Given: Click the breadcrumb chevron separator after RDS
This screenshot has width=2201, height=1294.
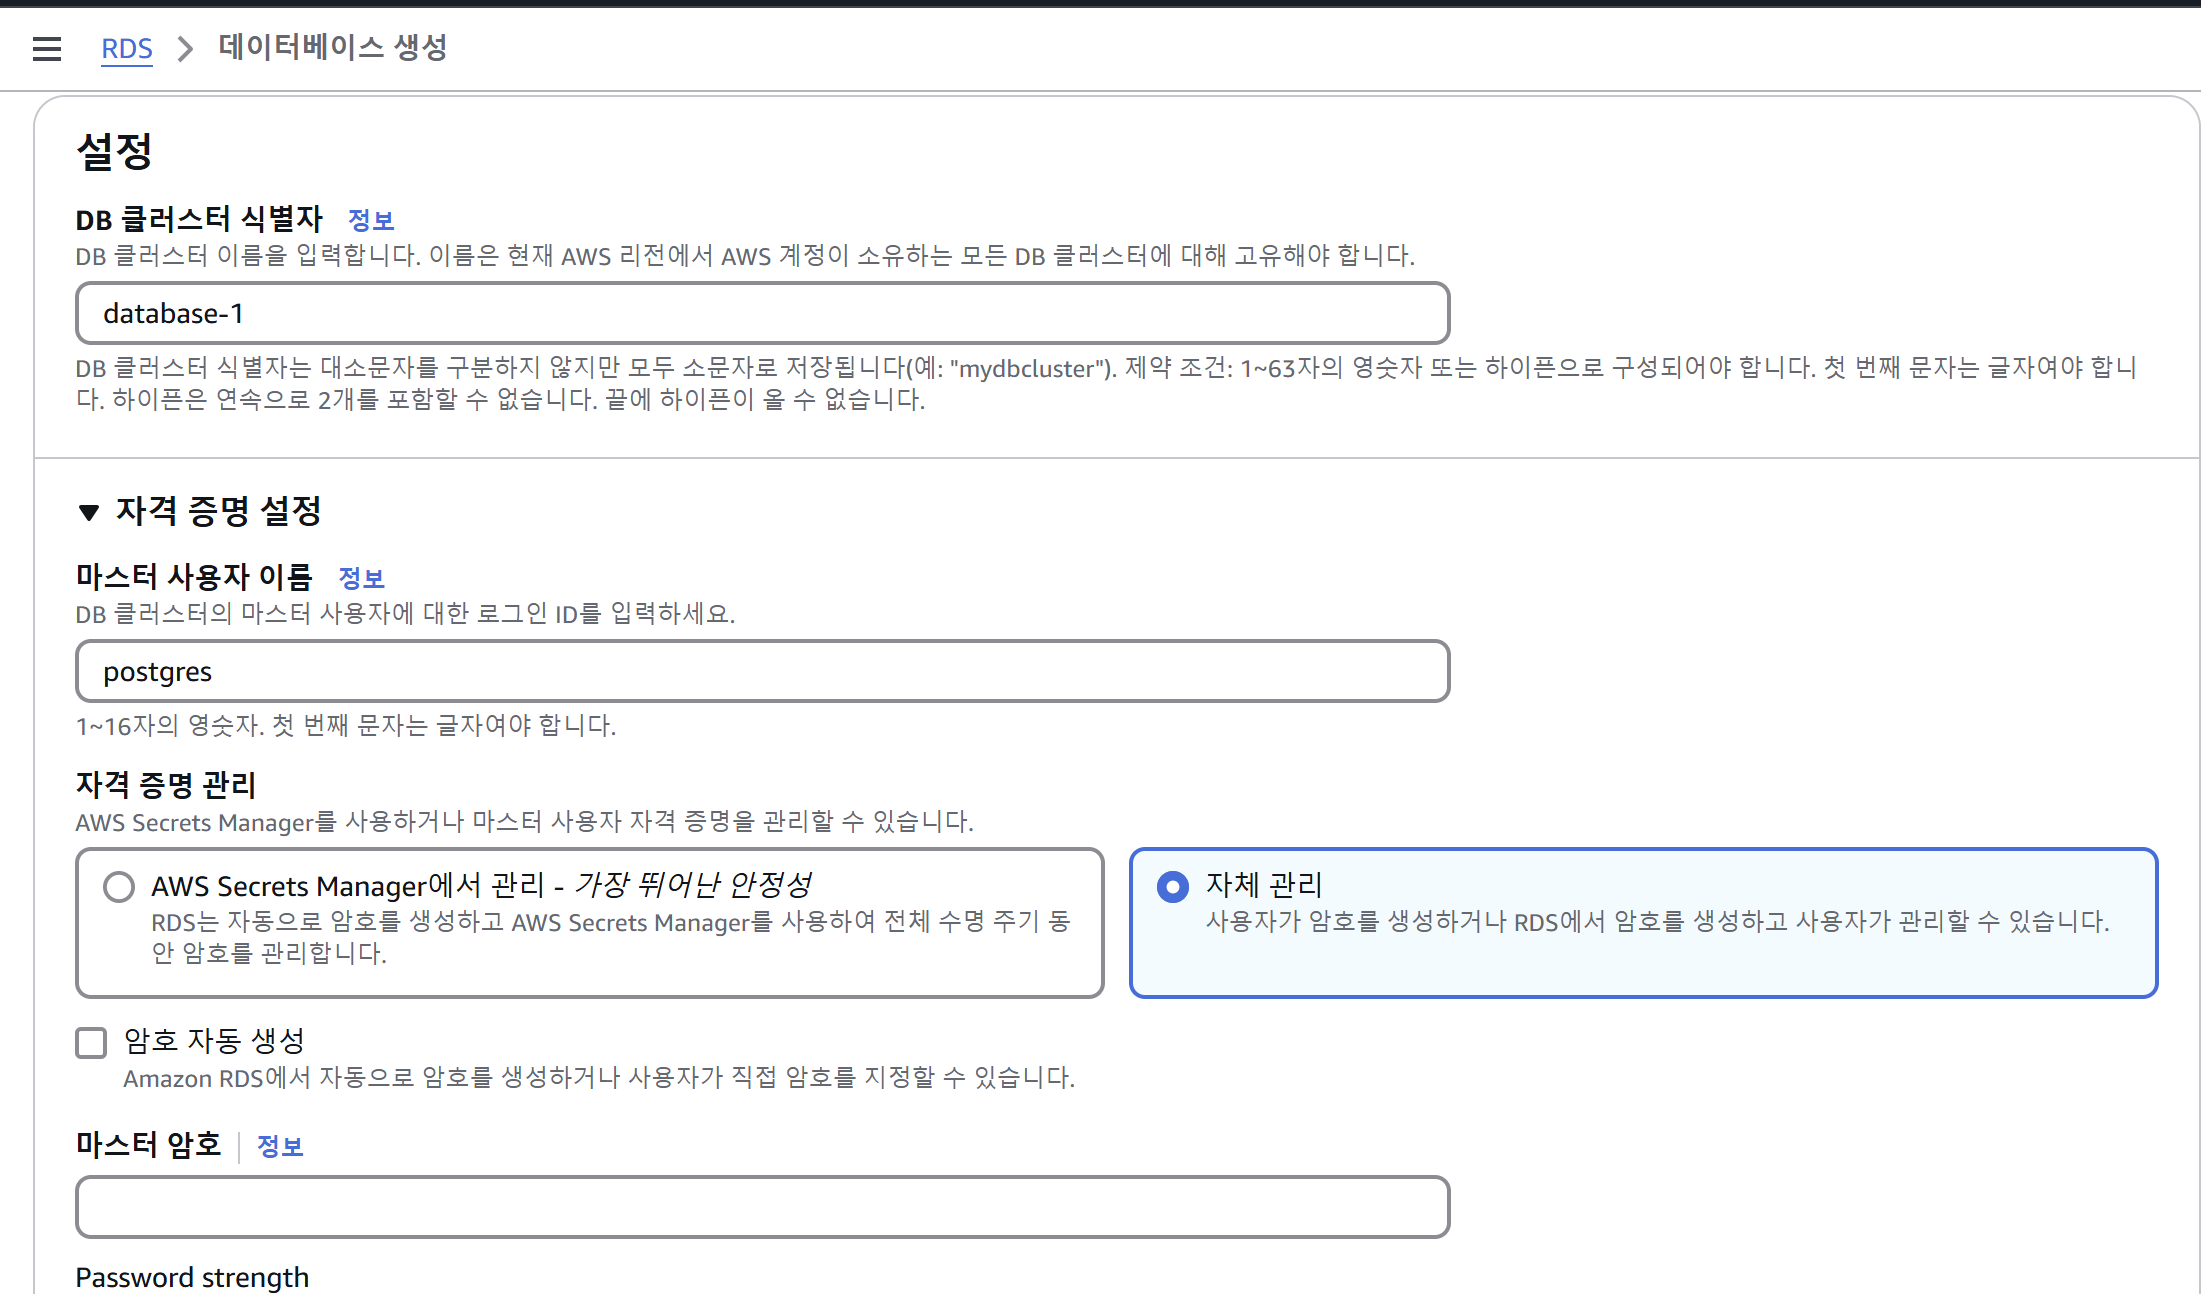Looking at the screenshot, I should click(185, 48).
